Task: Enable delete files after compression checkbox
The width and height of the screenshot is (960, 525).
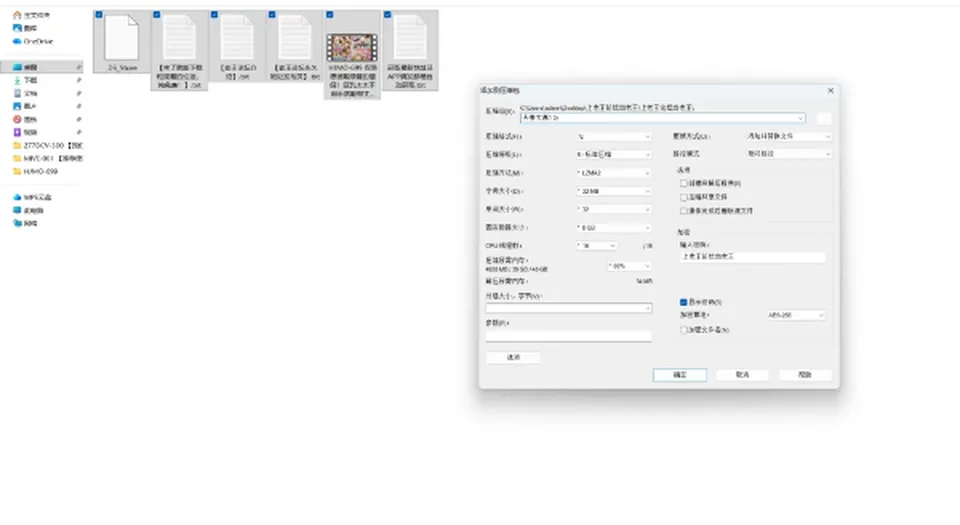Action: tap(683, 210)
